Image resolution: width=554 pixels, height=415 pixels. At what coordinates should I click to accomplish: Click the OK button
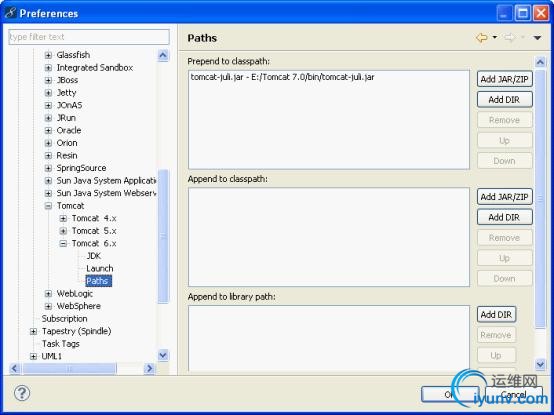[x=449, y=394]
